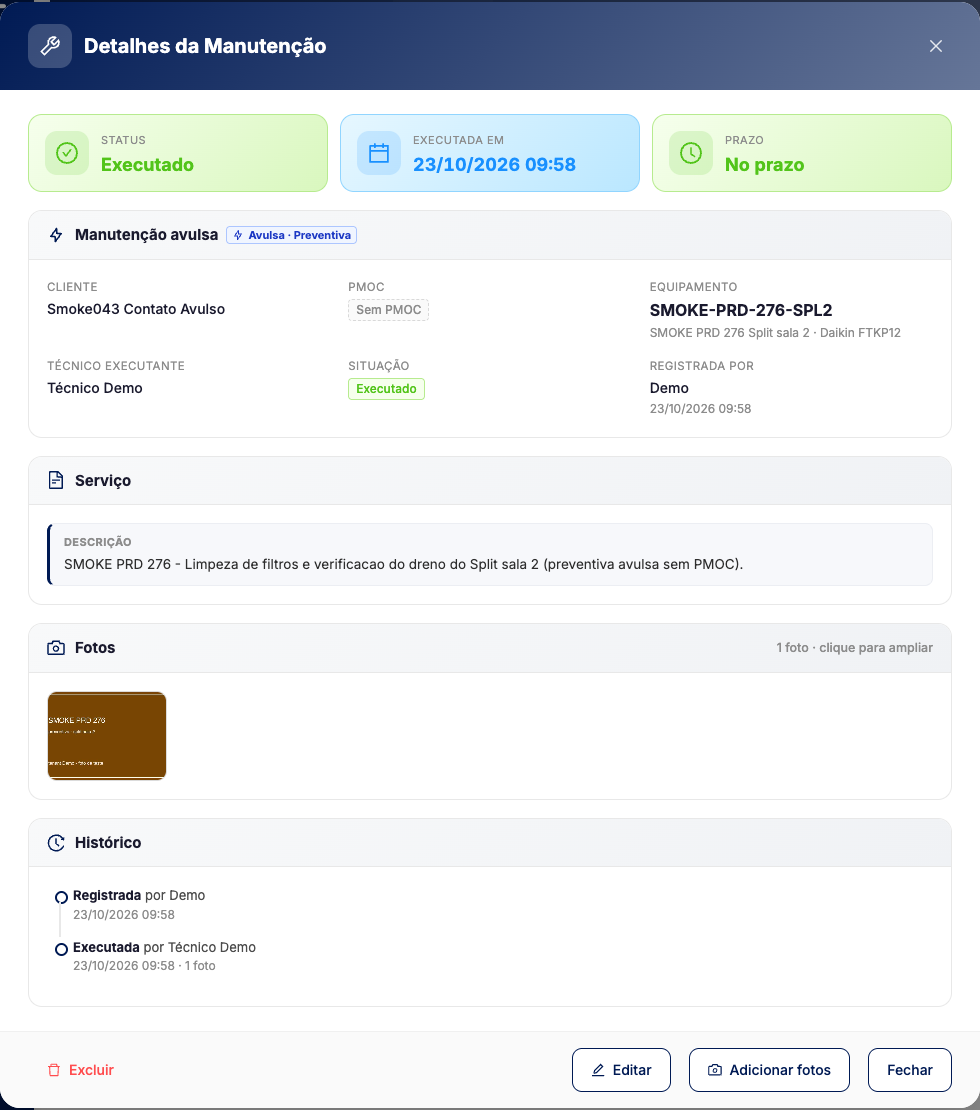Image resolution: width=980 pixels, height=1110 pixels.
Task: Click the Adicionar fotos button
Action: (769, 1070)
